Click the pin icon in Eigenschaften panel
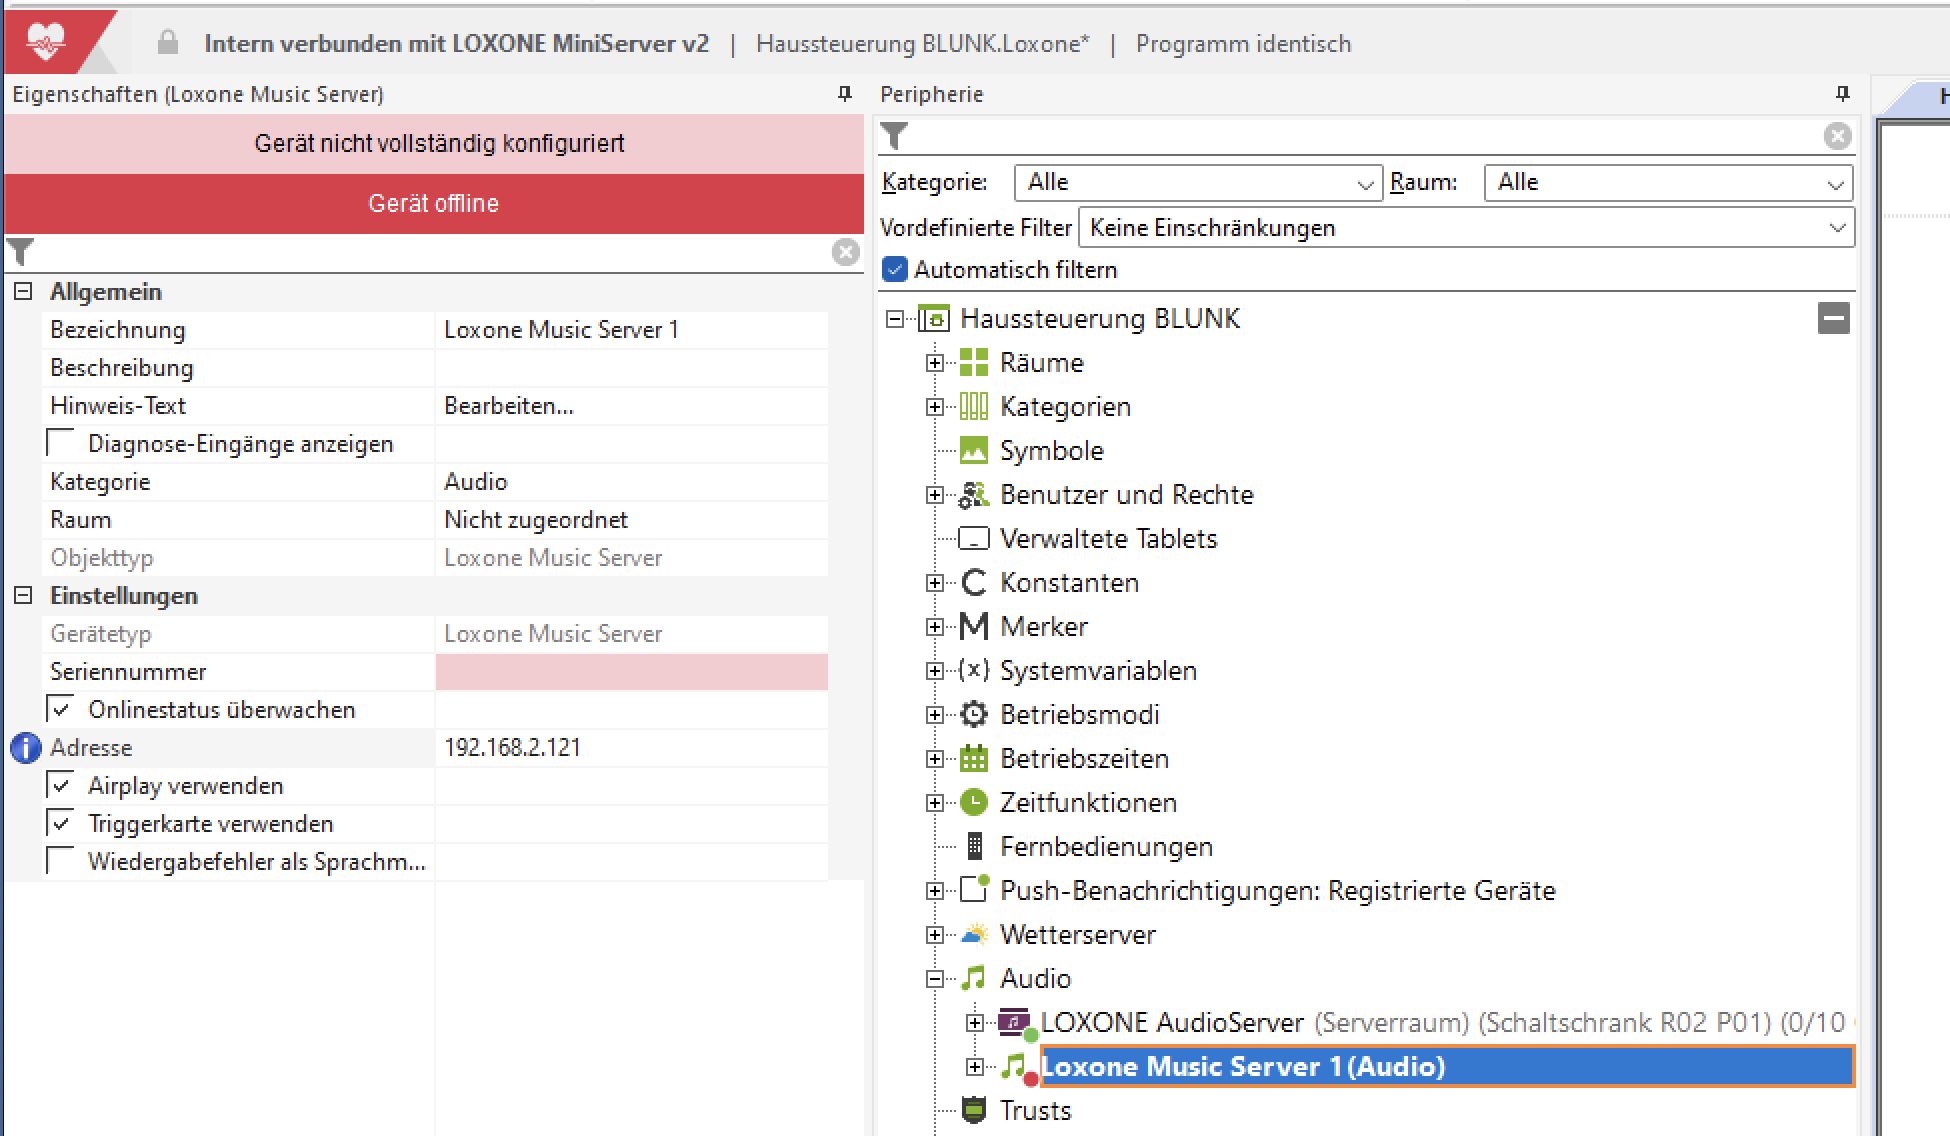Image resolution: width=1950 pixels, height=1136 pixels. tap(844, 94)
